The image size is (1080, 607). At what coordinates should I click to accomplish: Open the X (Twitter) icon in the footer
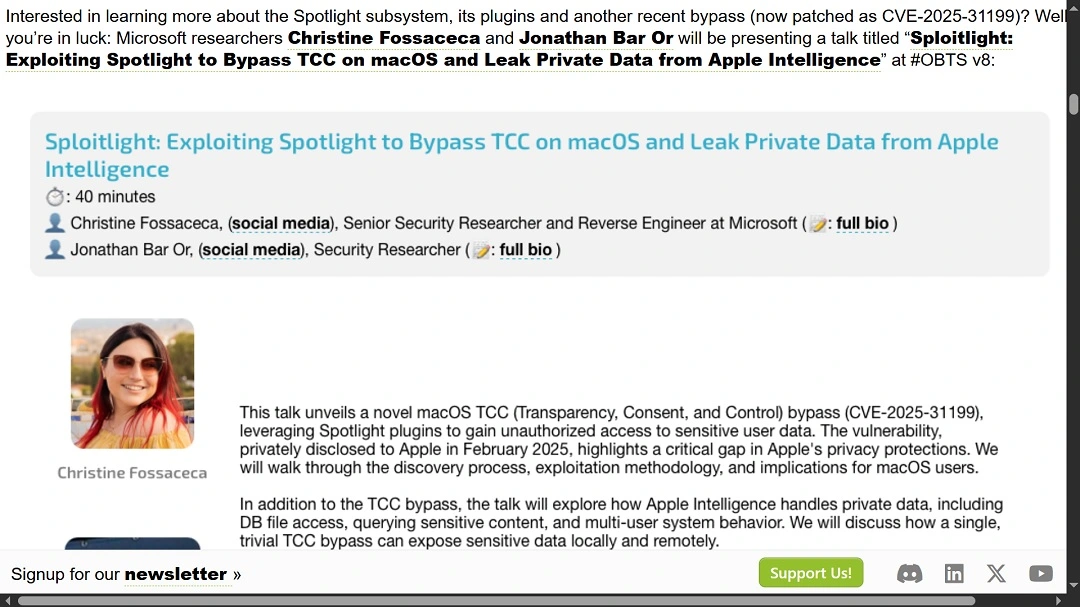(996, 573)
